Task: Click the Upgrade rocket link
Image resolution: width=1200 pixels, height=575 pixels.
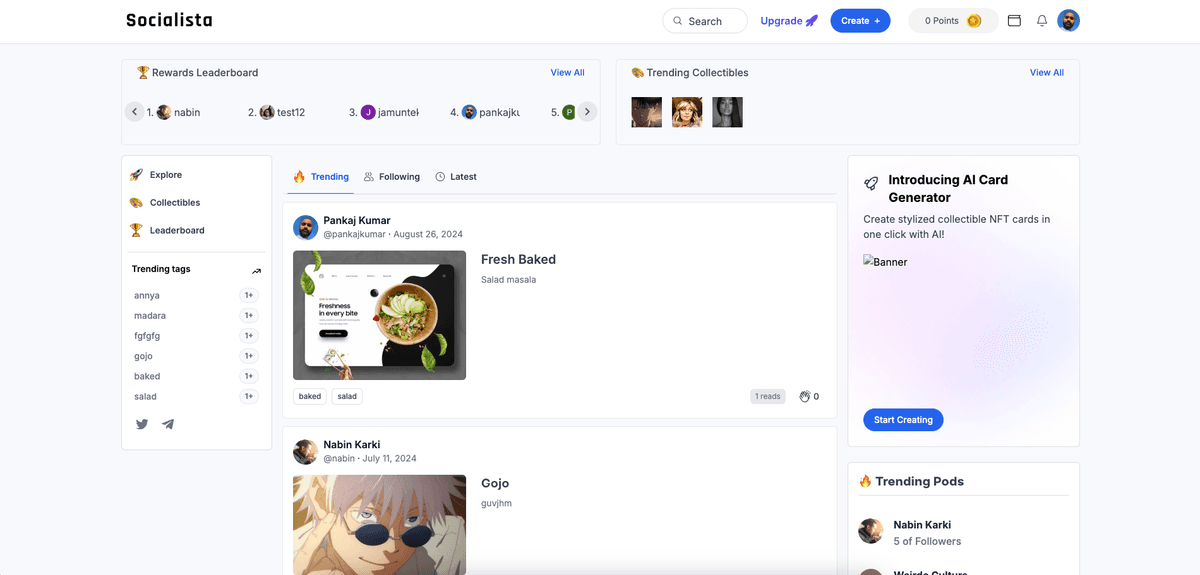Action: [789, 21]
